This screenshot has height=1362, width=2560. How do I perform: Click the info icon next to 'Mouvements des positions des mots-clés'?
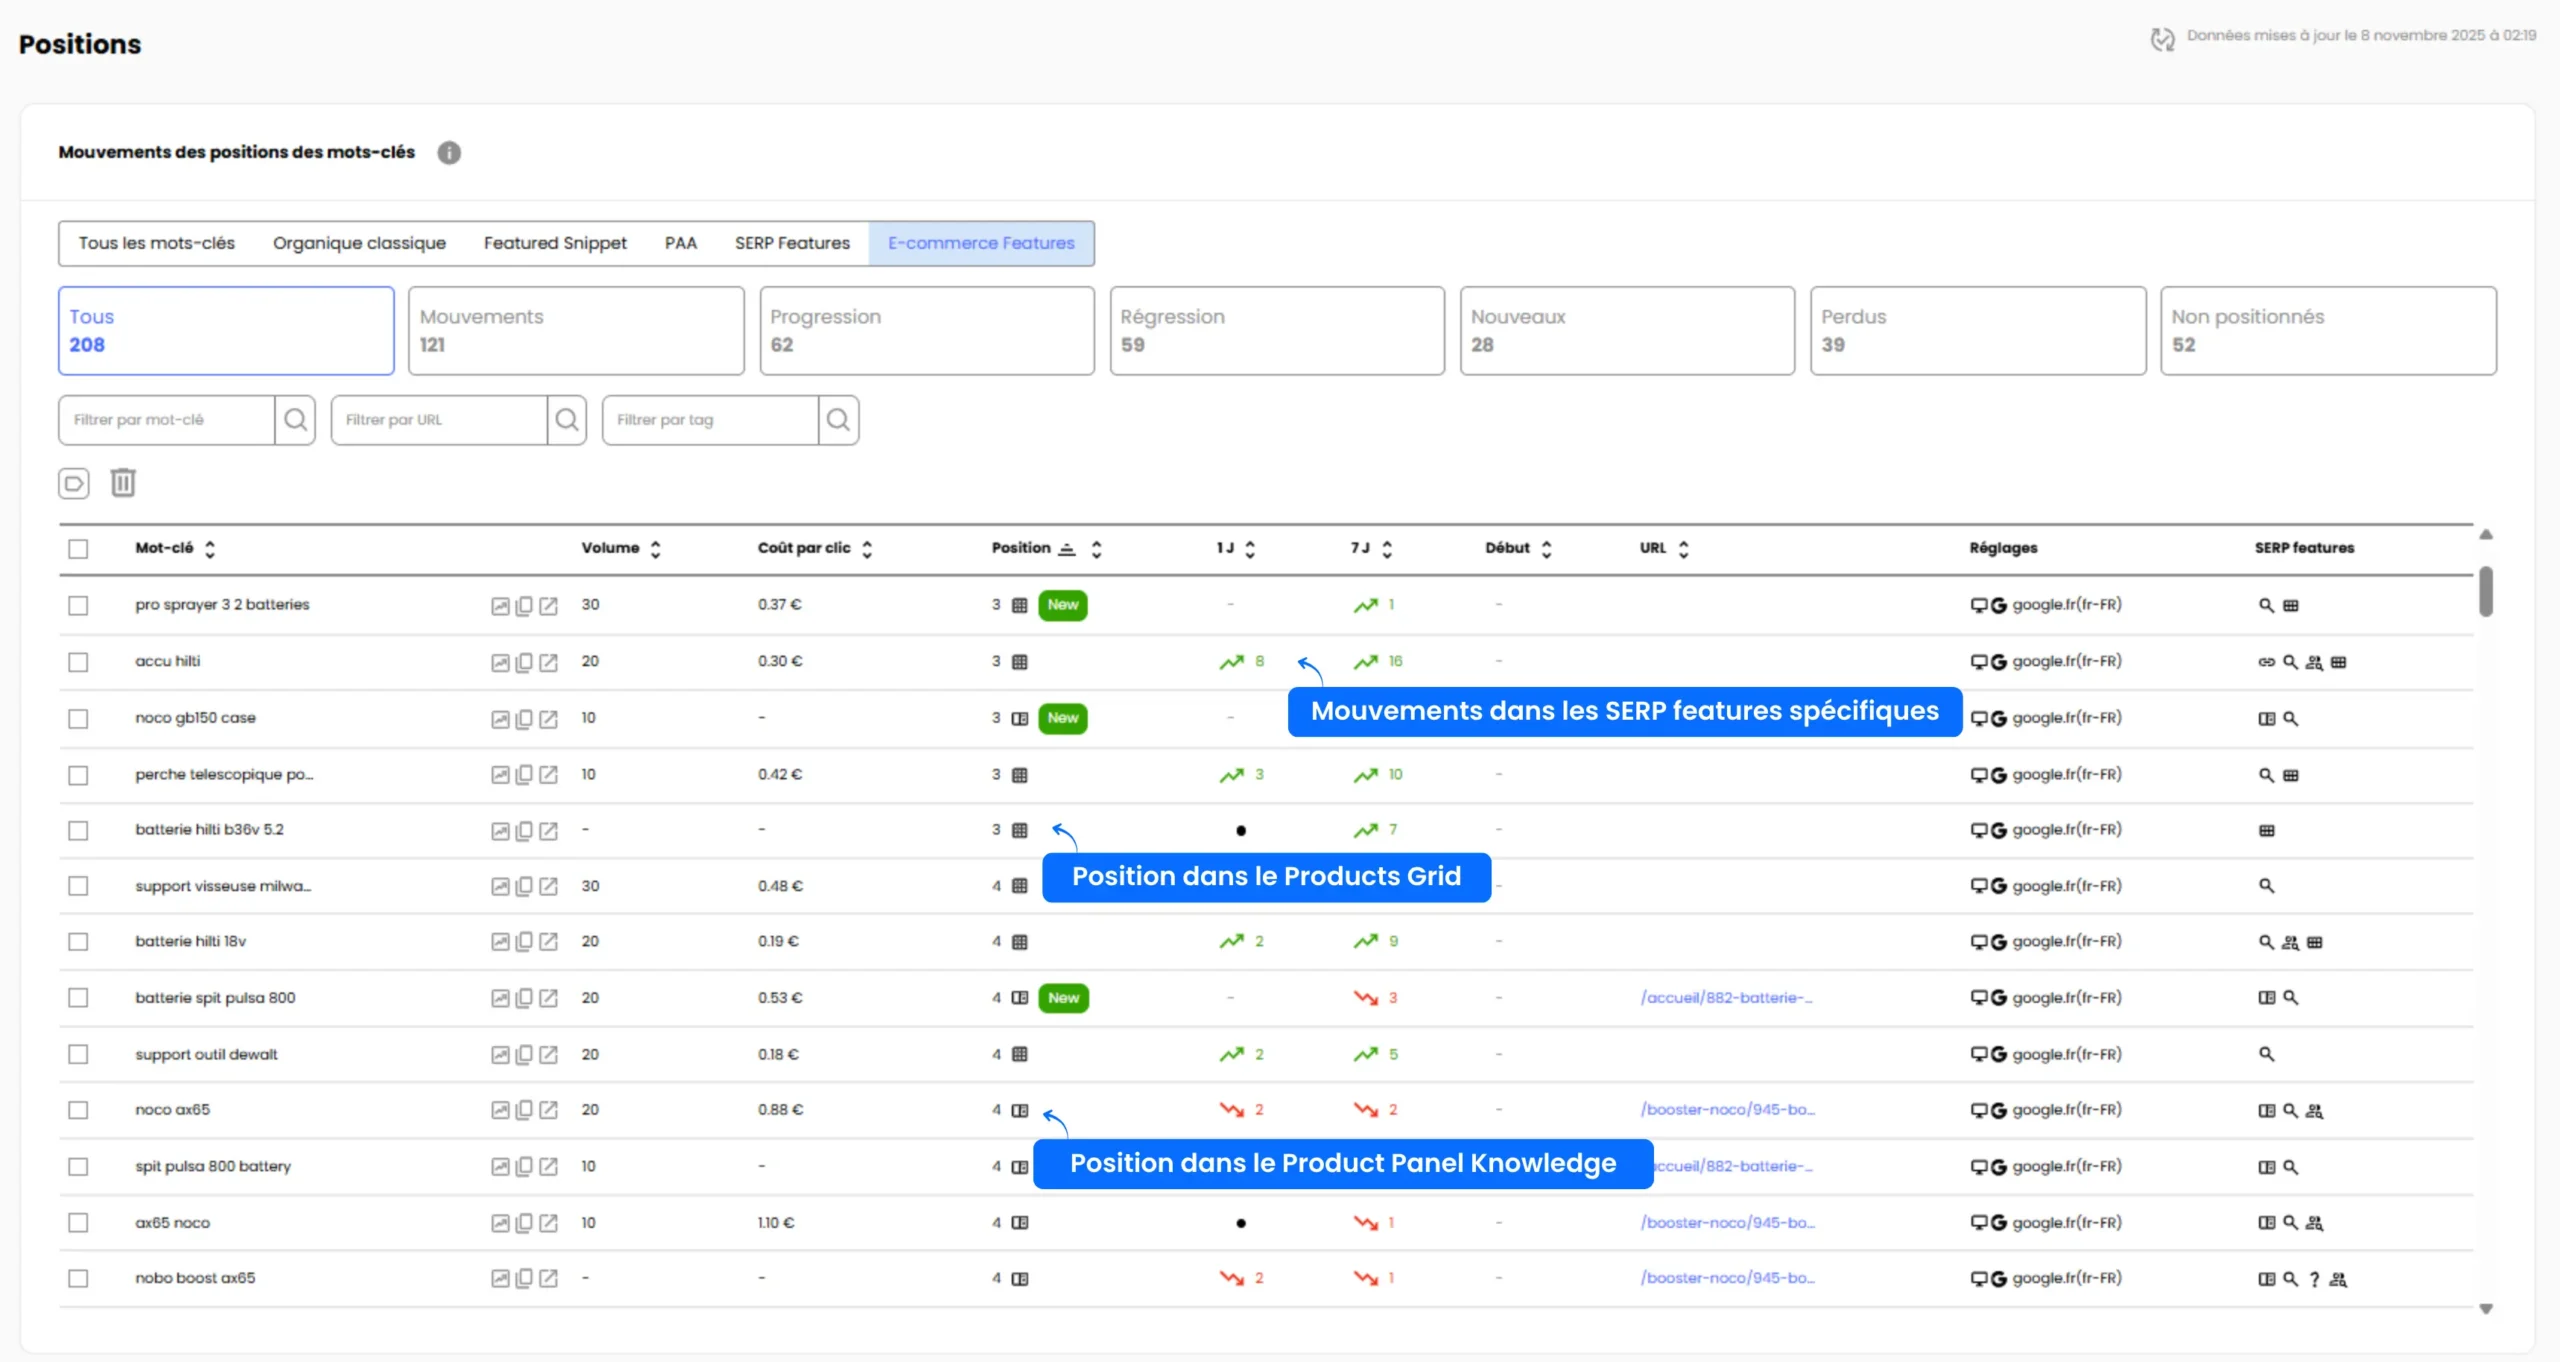pyautogui.click(x=449, y=152)
